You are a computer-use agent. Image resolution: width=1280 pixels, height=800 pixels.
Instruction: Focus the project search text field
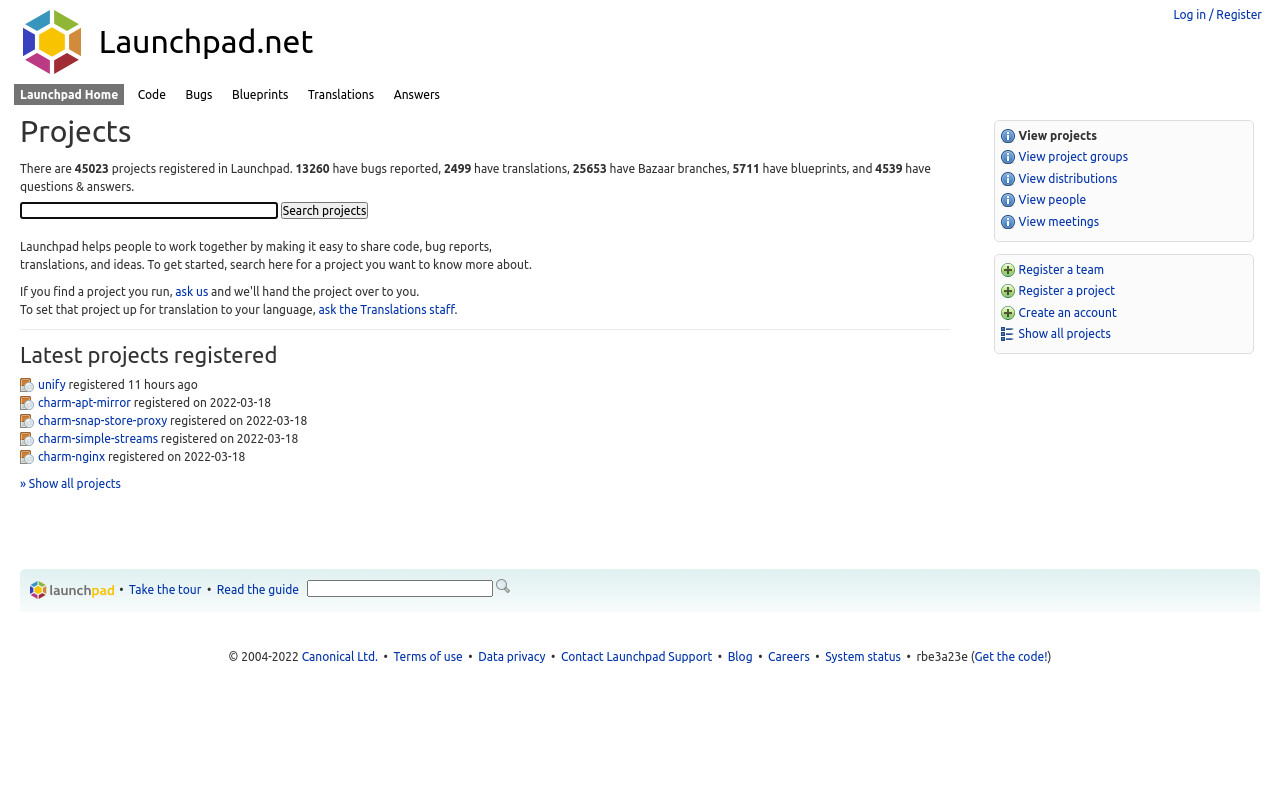[149, 210]
